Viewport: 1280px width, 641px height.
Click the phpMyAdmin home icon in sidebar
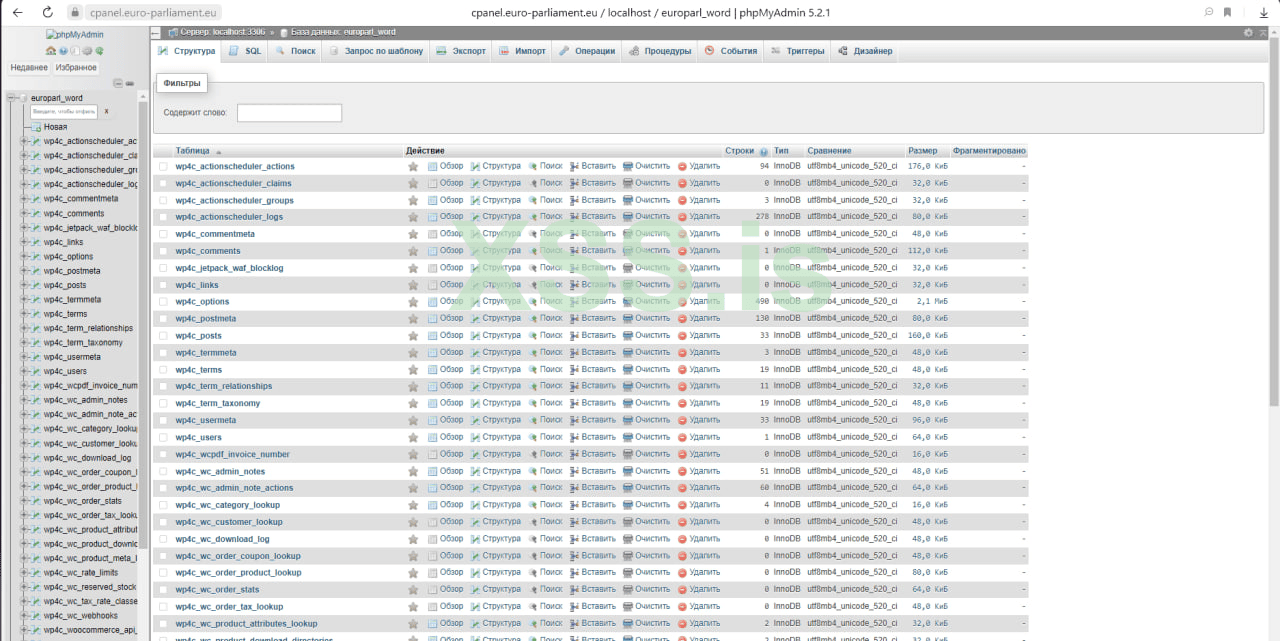[x=51, y=51]
